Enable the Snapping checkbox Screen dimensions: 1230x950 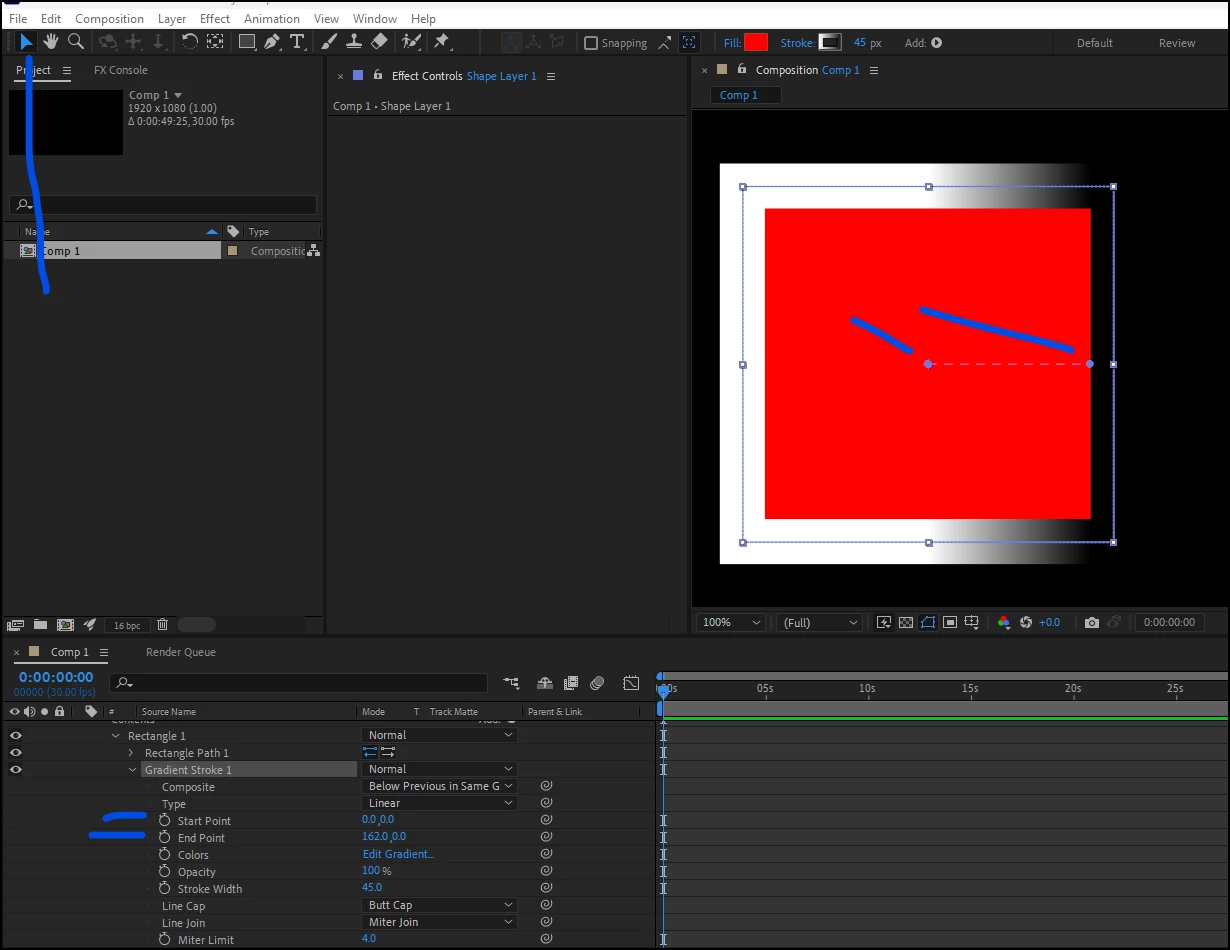click(591, 43)
